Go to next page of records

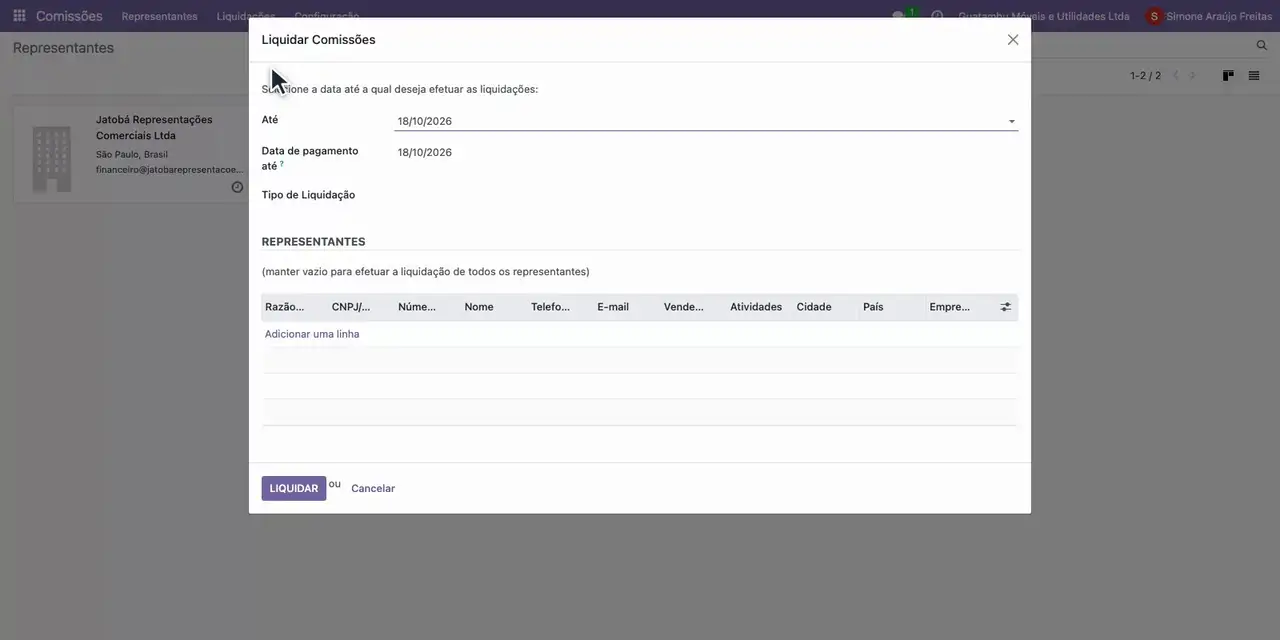pyautogui.click(x=1192, y=76)
